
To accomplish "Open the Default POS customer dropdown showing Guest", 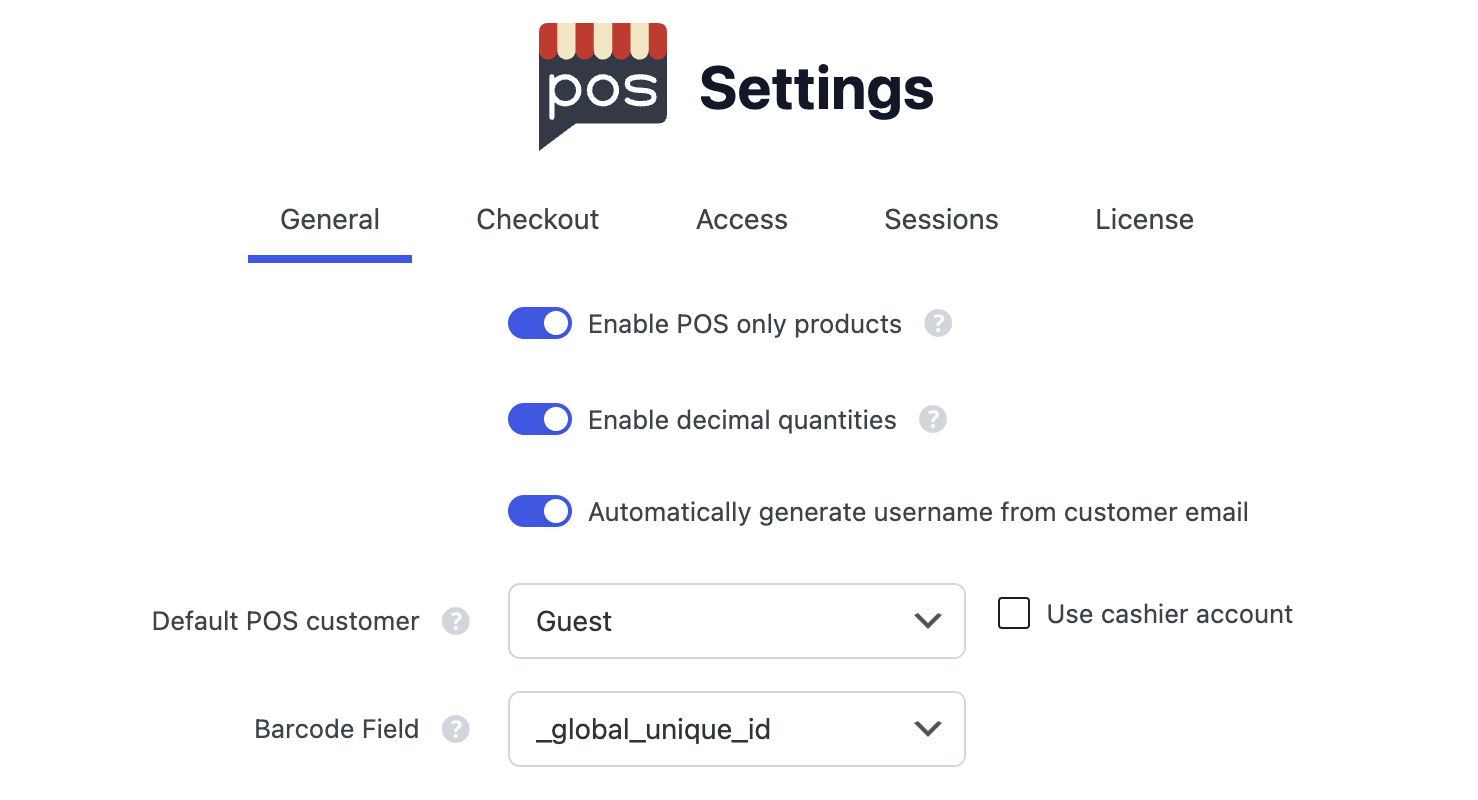I will pos(737,621).
